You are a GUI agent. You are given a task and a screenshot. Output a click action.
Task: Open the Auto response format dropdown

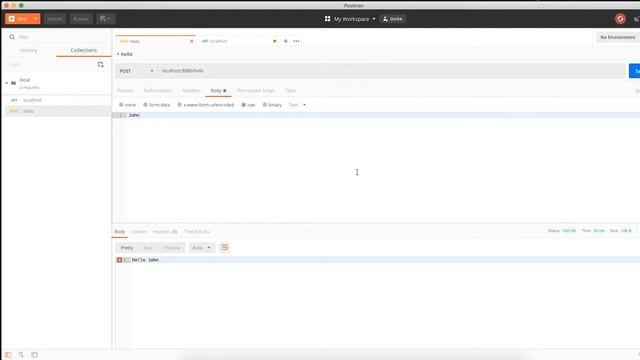(202, 248)
